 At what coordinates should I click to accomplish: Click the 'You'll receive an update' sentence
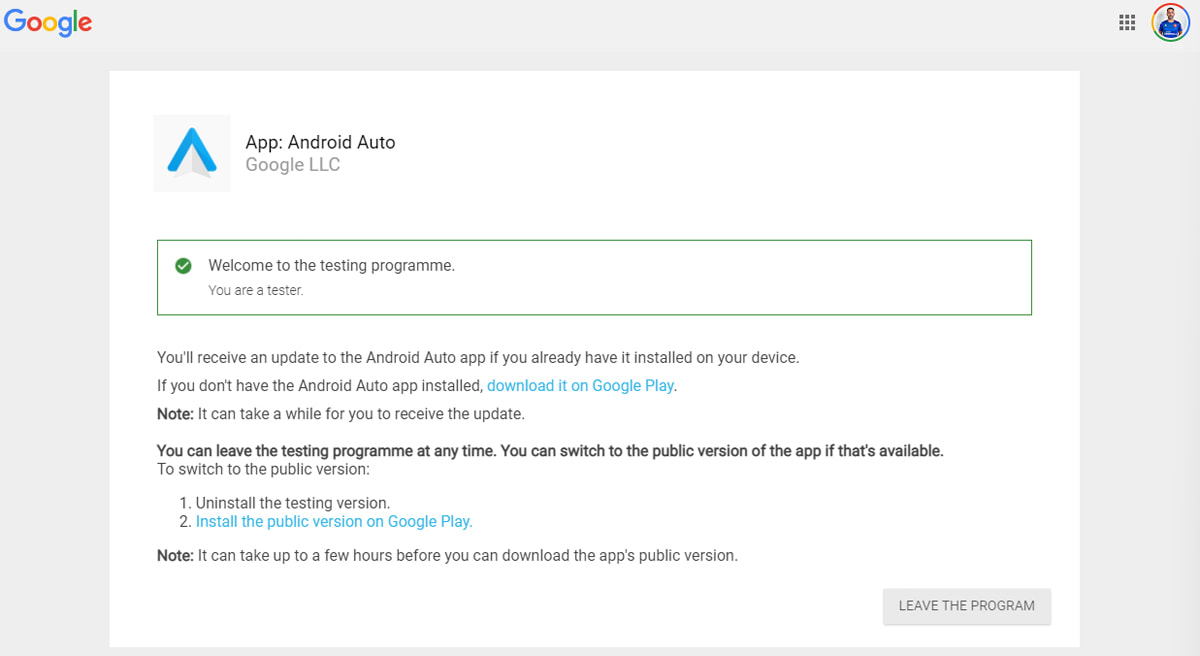pyautogui.click(x=478, y=358)
